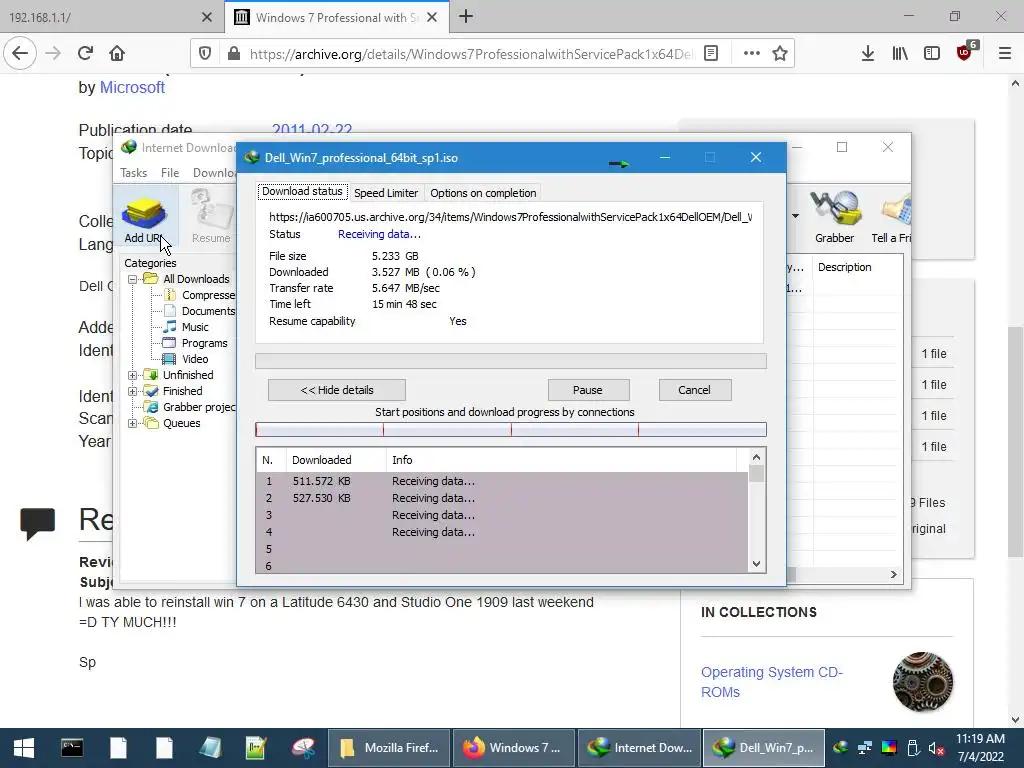
Task: Switch to the Speed Limiter tab
Action: click(x=386, y=193)
